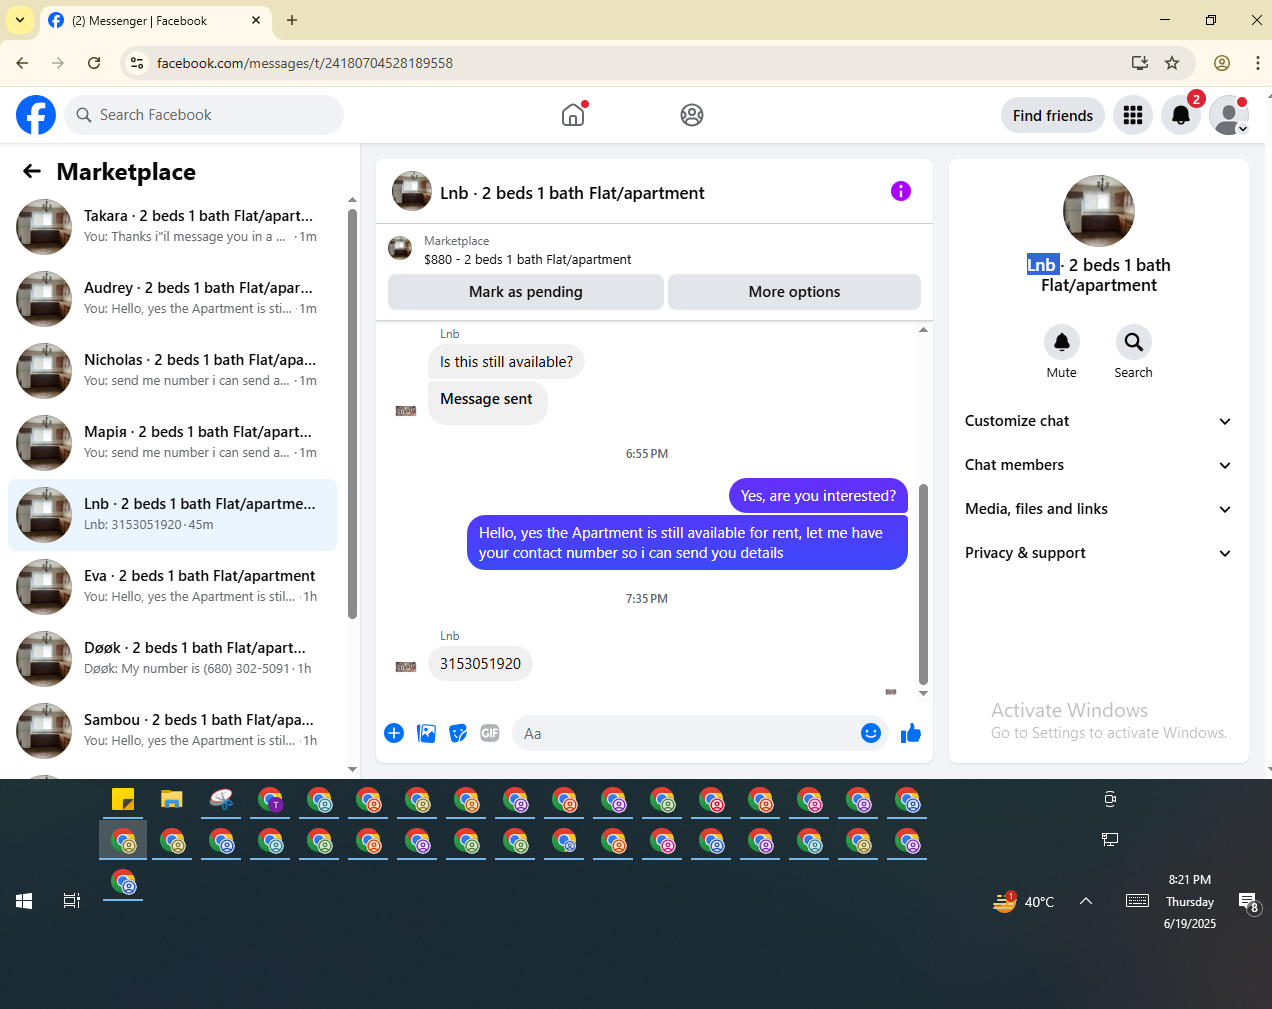This screenshot has width=1272, height=1009.
Task: Open more actions plus icon in composer
Action: [394, 733]
